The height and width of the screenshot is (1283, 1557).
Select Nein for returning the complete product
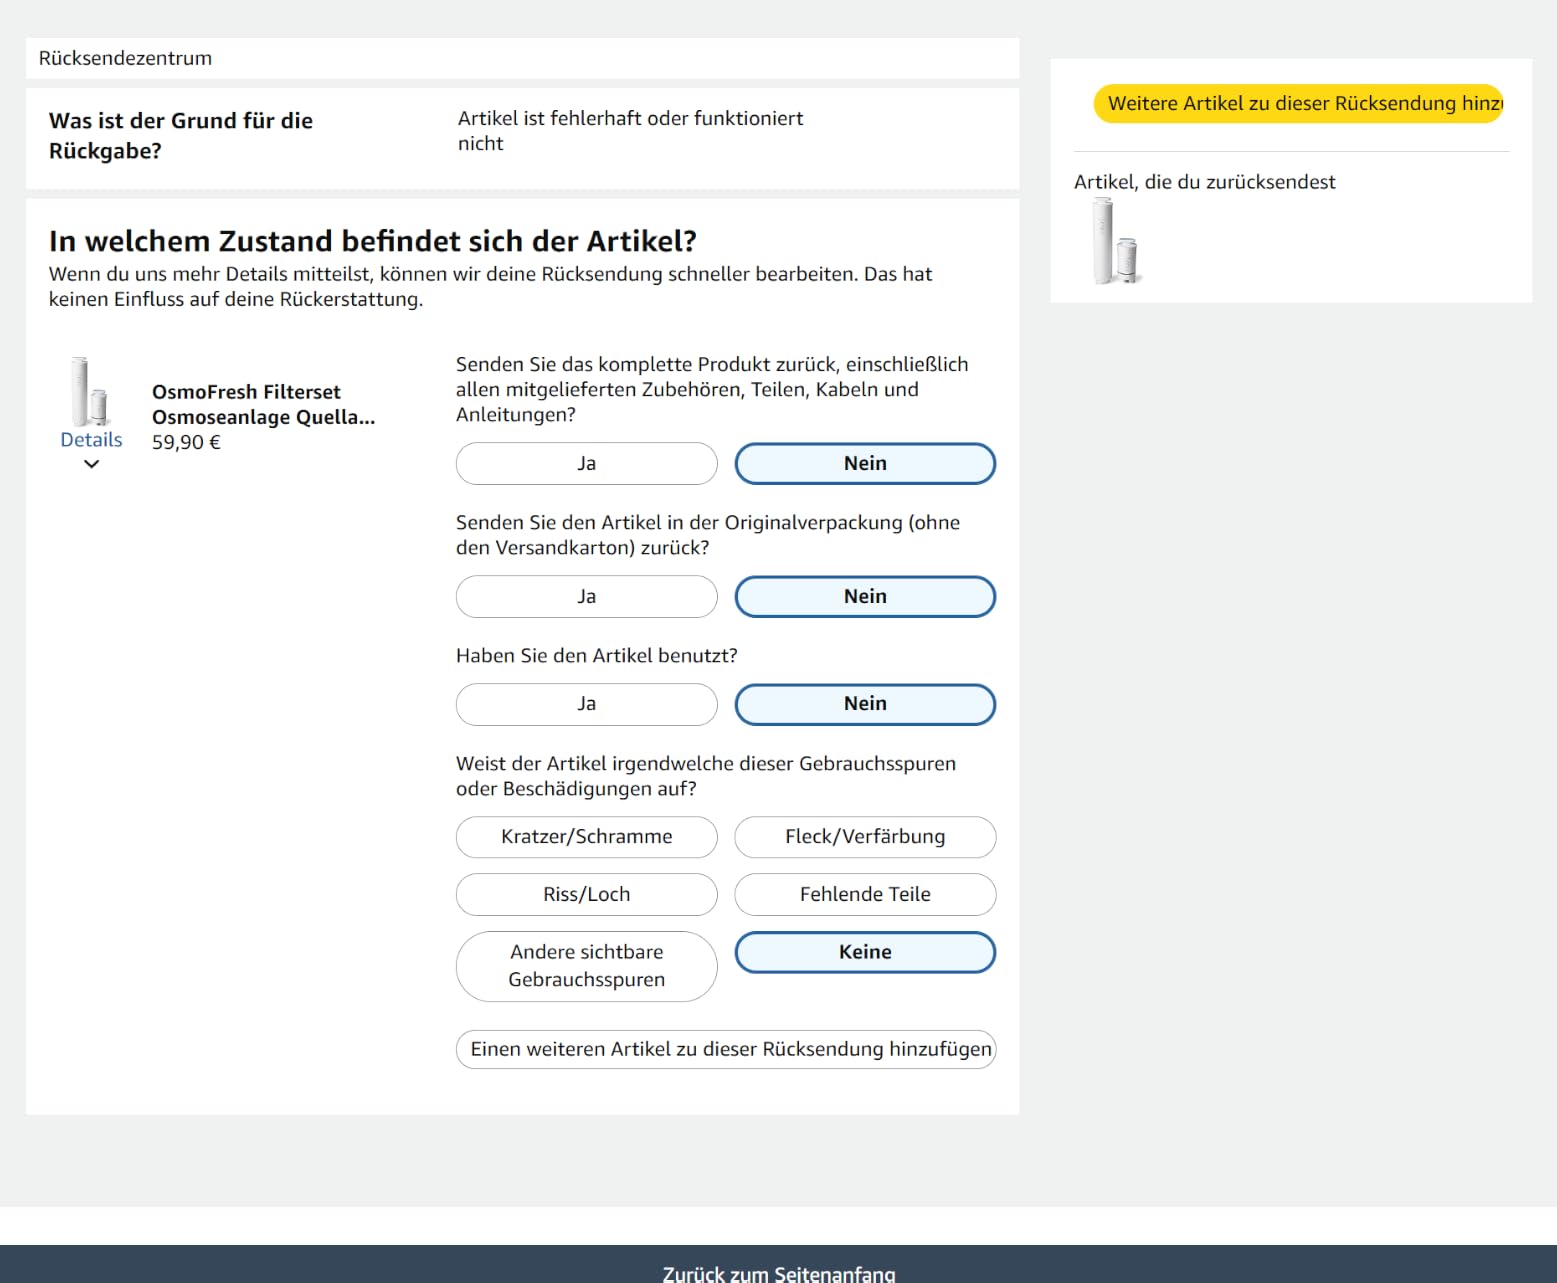pyautogui.click(x=865, y=464)
